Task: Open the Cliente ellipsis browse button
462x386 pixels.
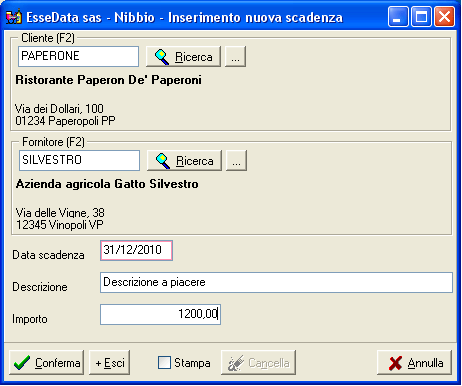Action: tap(235, 57)
